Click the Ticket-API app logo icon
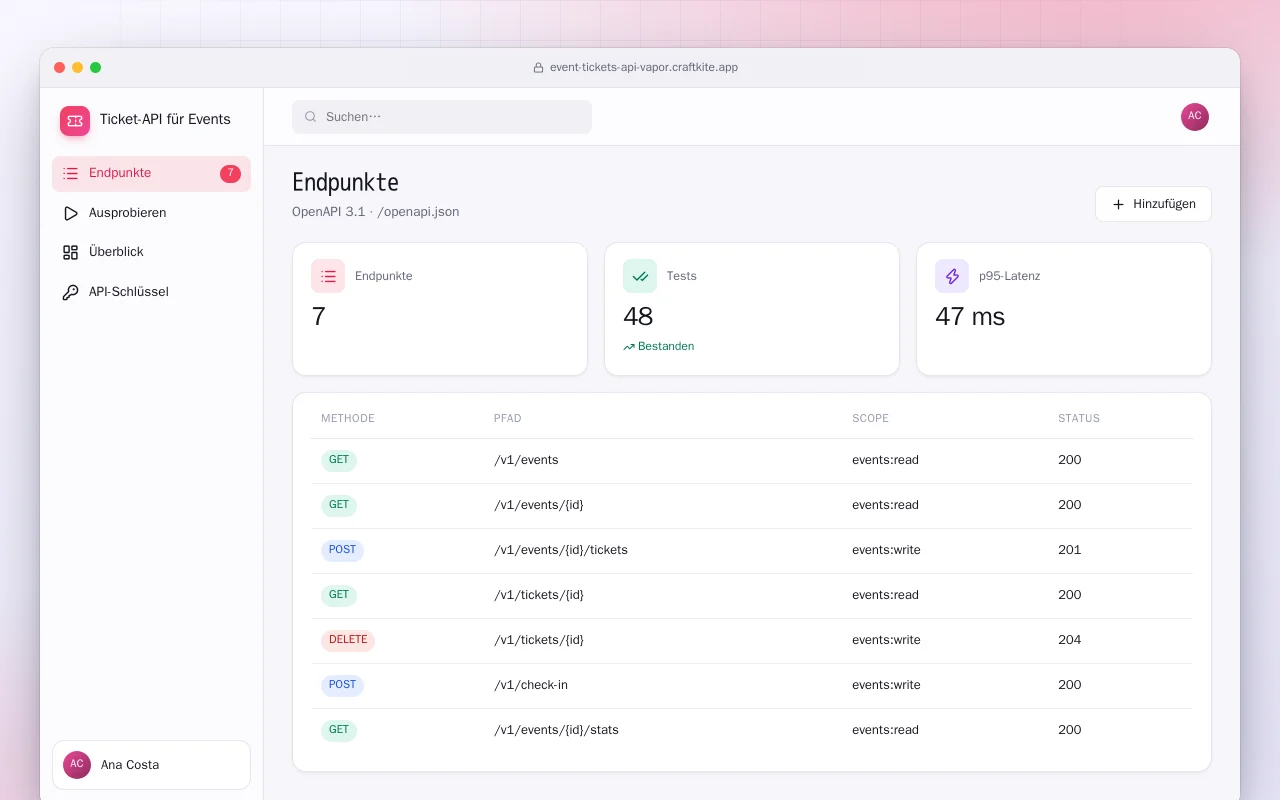Screen dimensions: 1280x800 [x=75, y=121]
